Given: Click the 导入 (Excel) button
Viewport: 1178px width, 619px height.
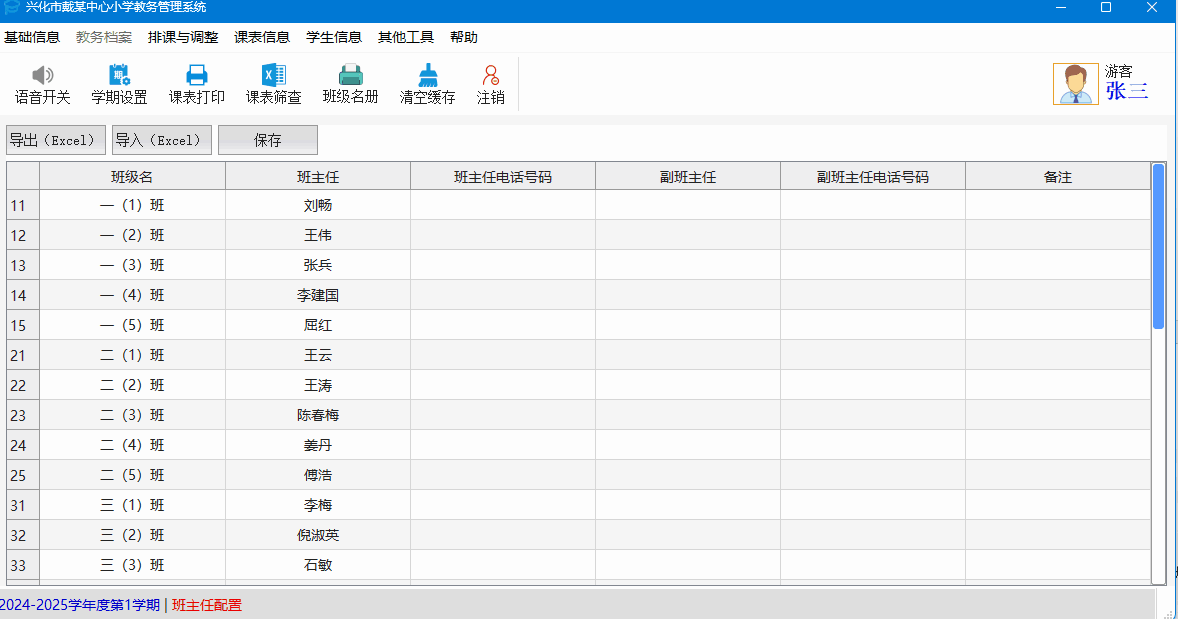Looking at the screenshot, I should pos(162,140).
